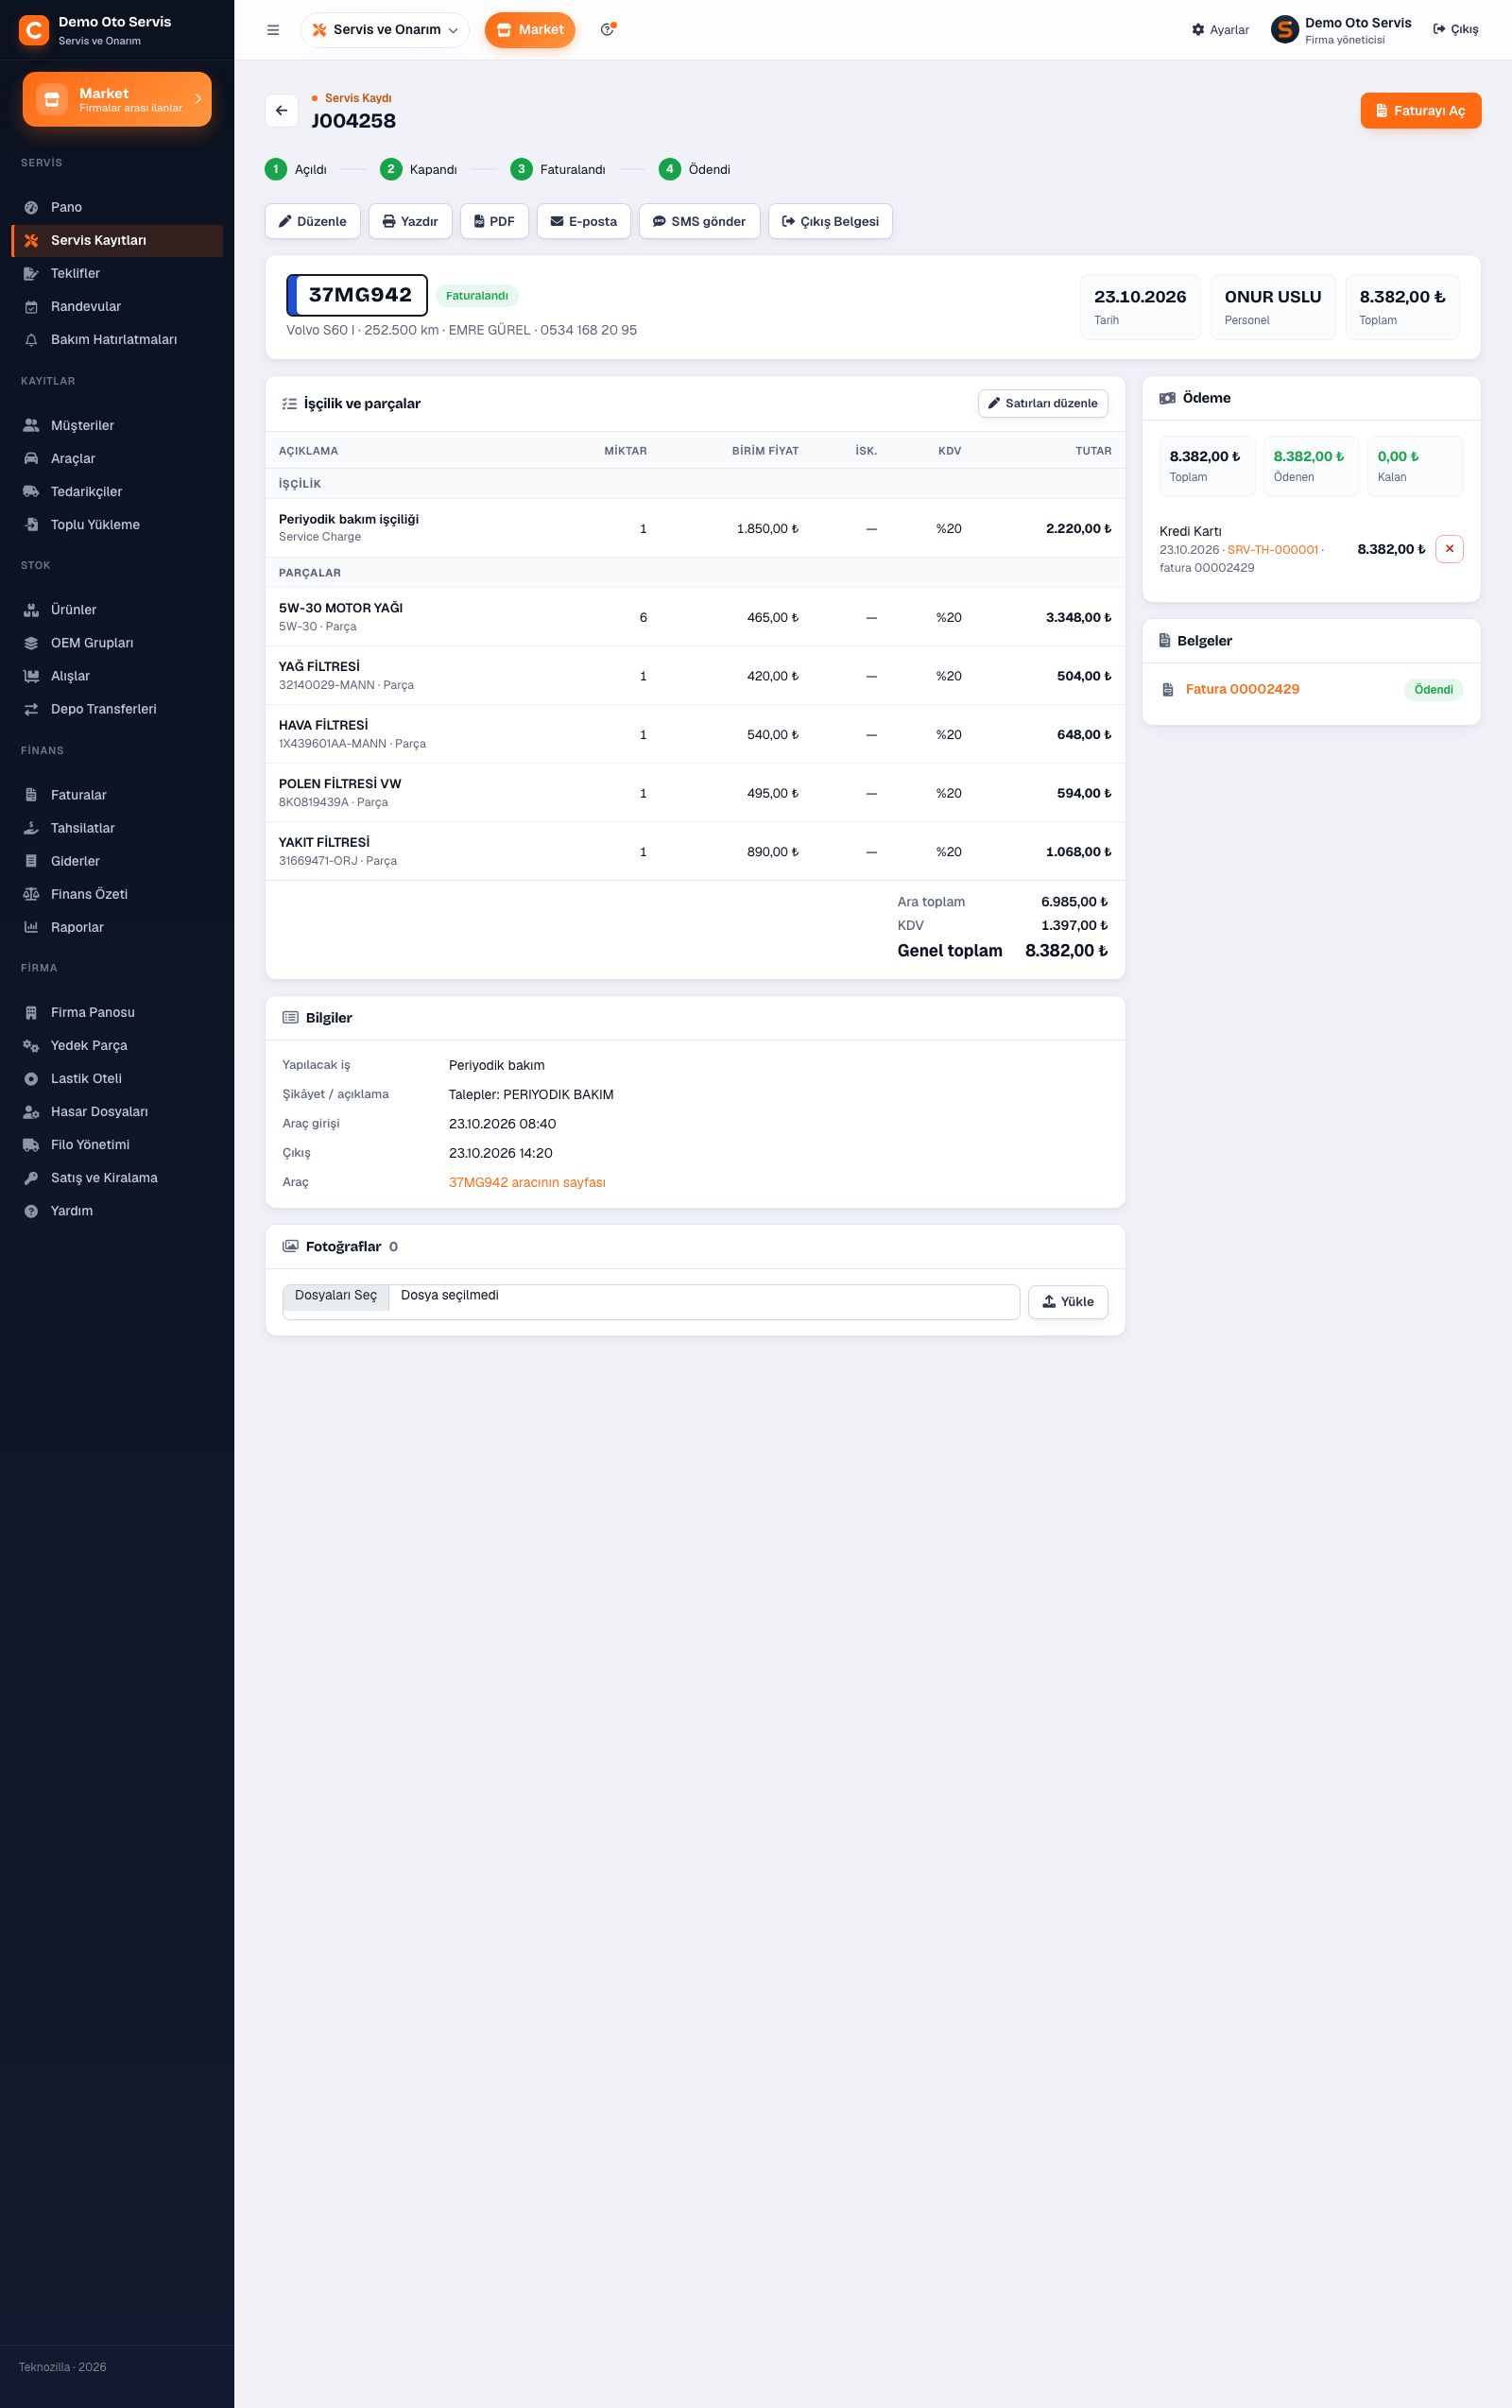Open Toplu Yükleme in the sidebar
The image size is (1512, 2408).
tap(117, 524)
